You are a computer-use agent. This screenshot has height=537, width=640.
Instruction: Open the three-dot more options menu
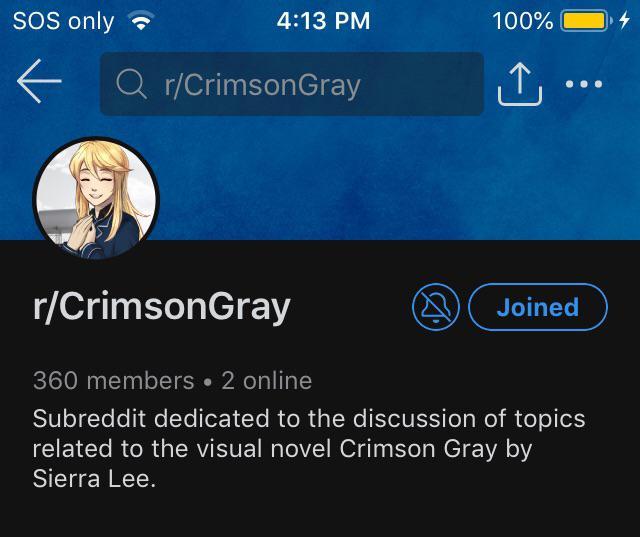[x=584, y=84]
